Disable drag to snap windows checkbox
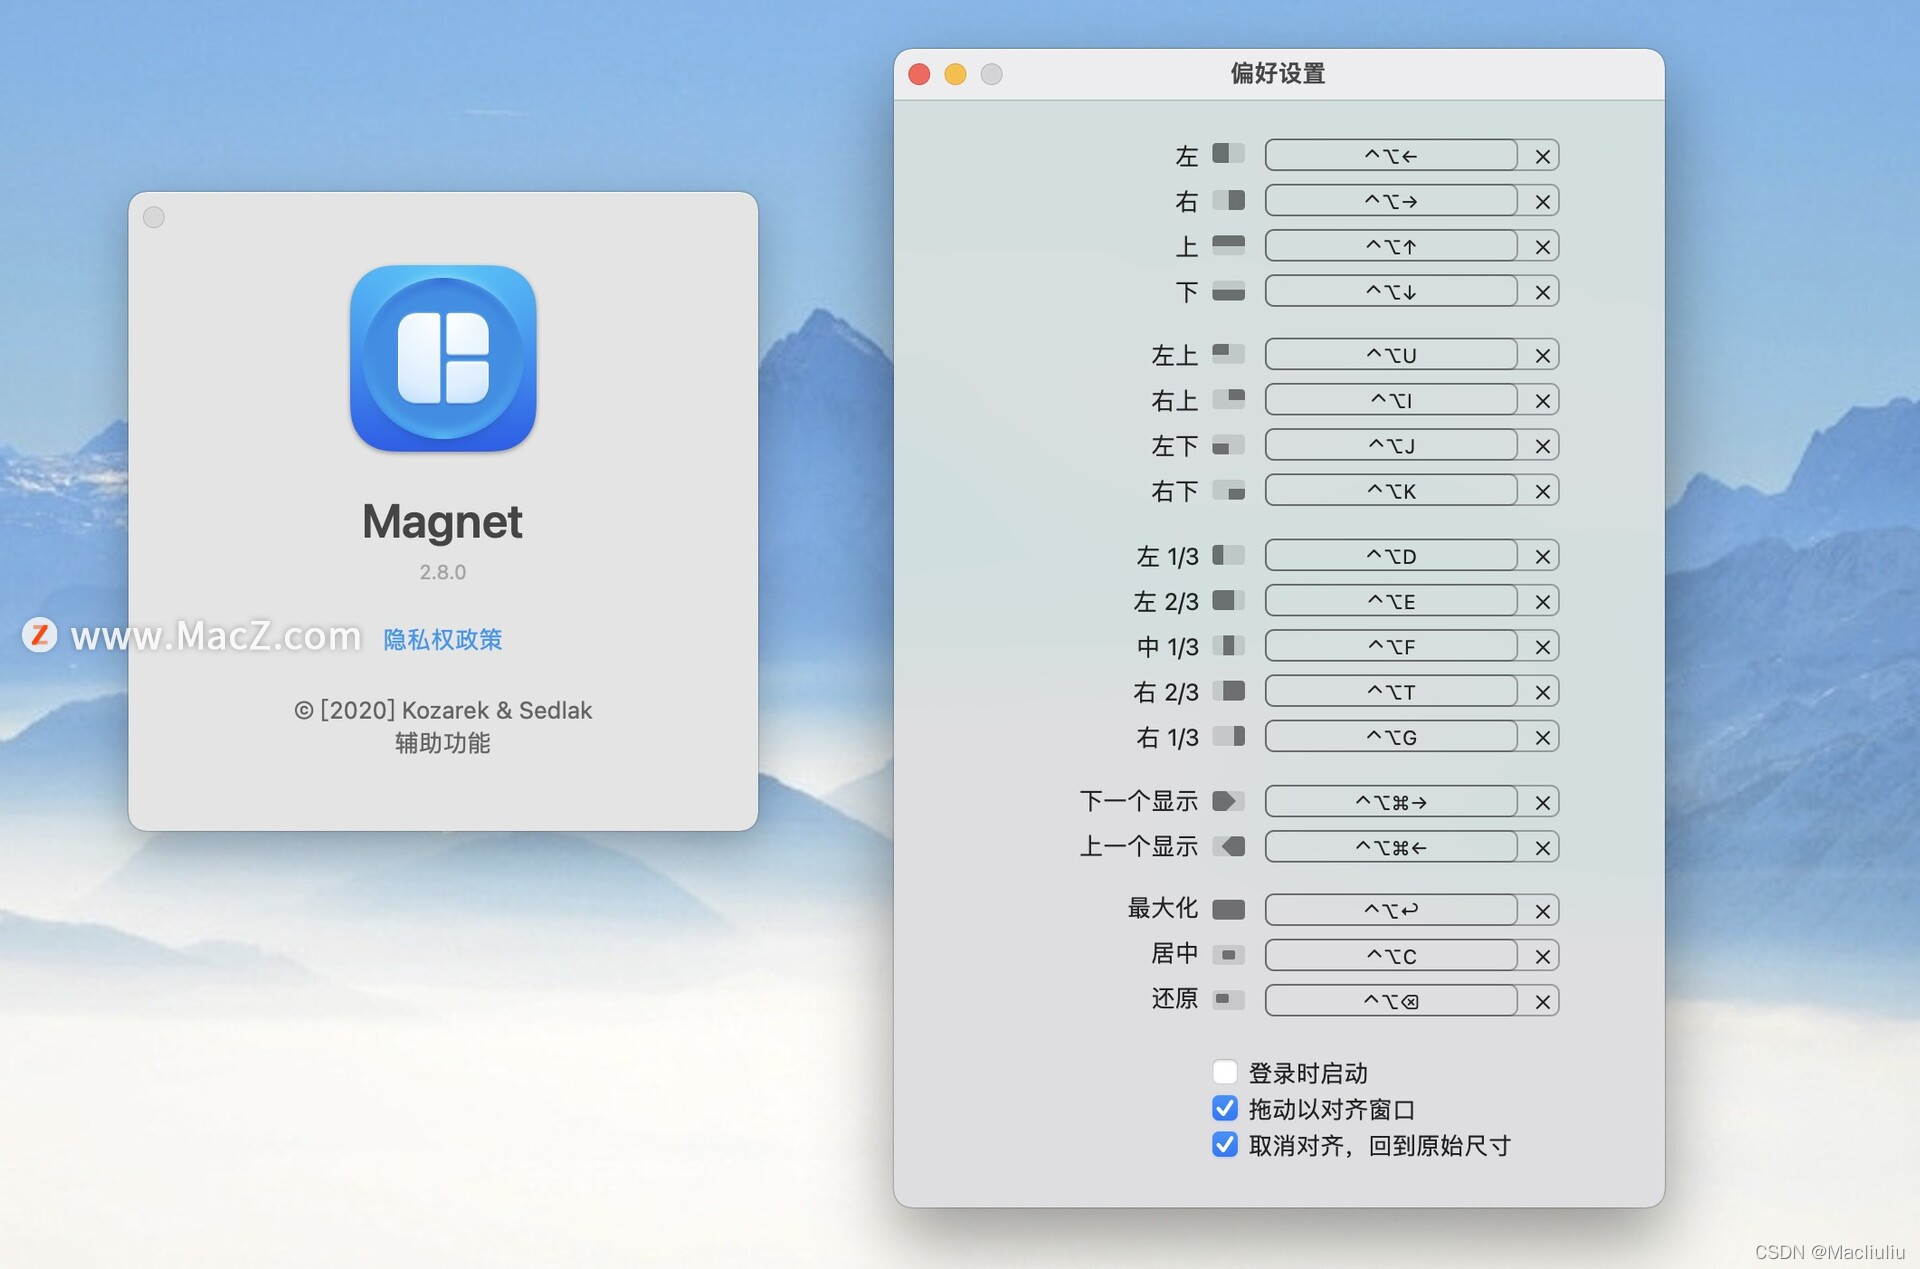 tap(1224, 1108)
